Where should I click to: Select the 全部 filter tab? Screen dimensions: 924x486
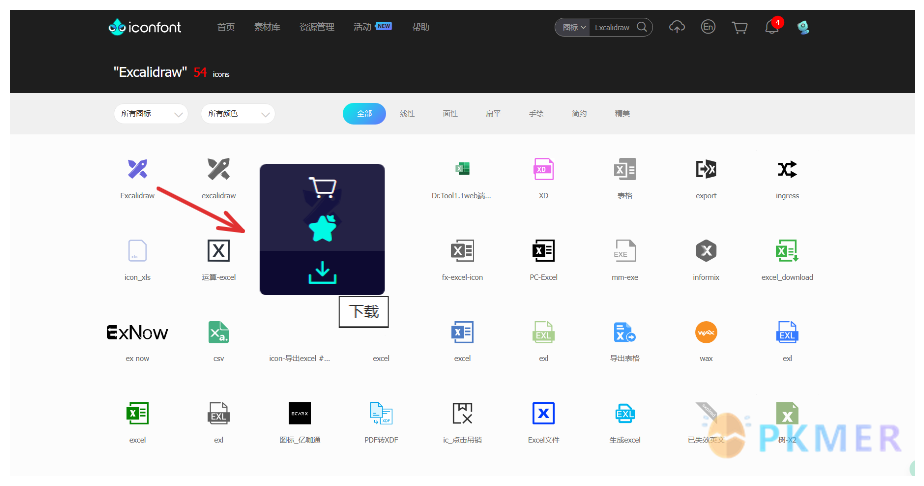(364, 114)
